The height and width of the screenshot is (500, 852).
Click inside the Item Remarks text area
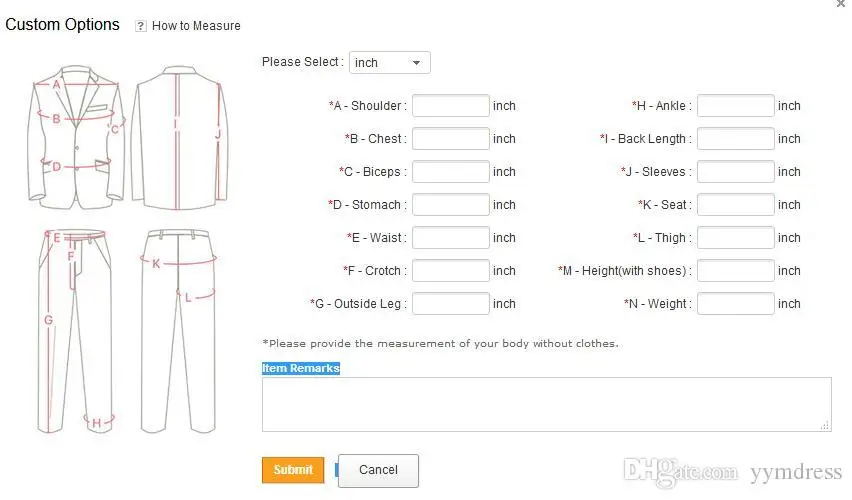point(546,404)
